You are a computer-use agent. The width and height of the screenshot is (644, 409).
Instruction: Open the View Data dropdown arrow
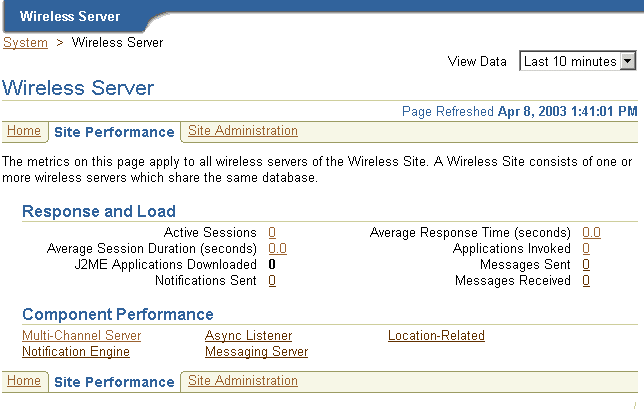(627, 61)
